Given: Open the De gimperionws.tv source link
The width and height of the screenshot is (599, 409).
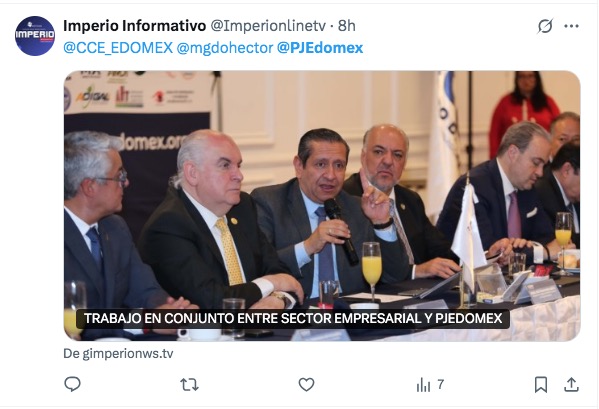Looking at the screenshot, I should (x=118, y=354).
